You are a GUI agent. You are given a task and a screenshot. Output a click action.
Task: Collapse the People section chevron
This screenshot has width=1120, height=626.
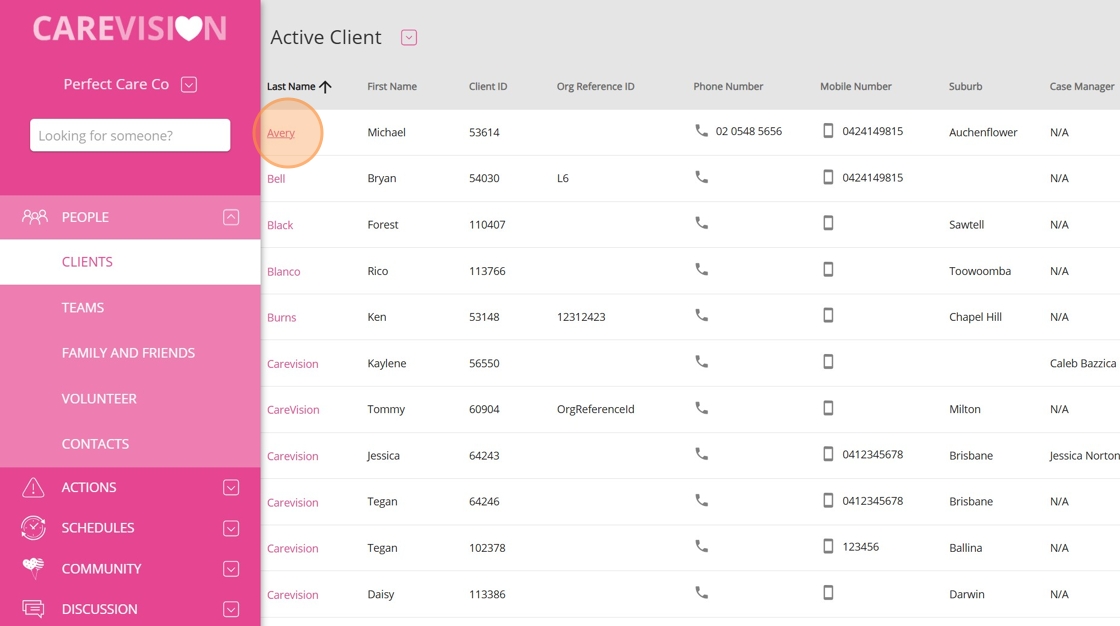click(x=231, y=217)
